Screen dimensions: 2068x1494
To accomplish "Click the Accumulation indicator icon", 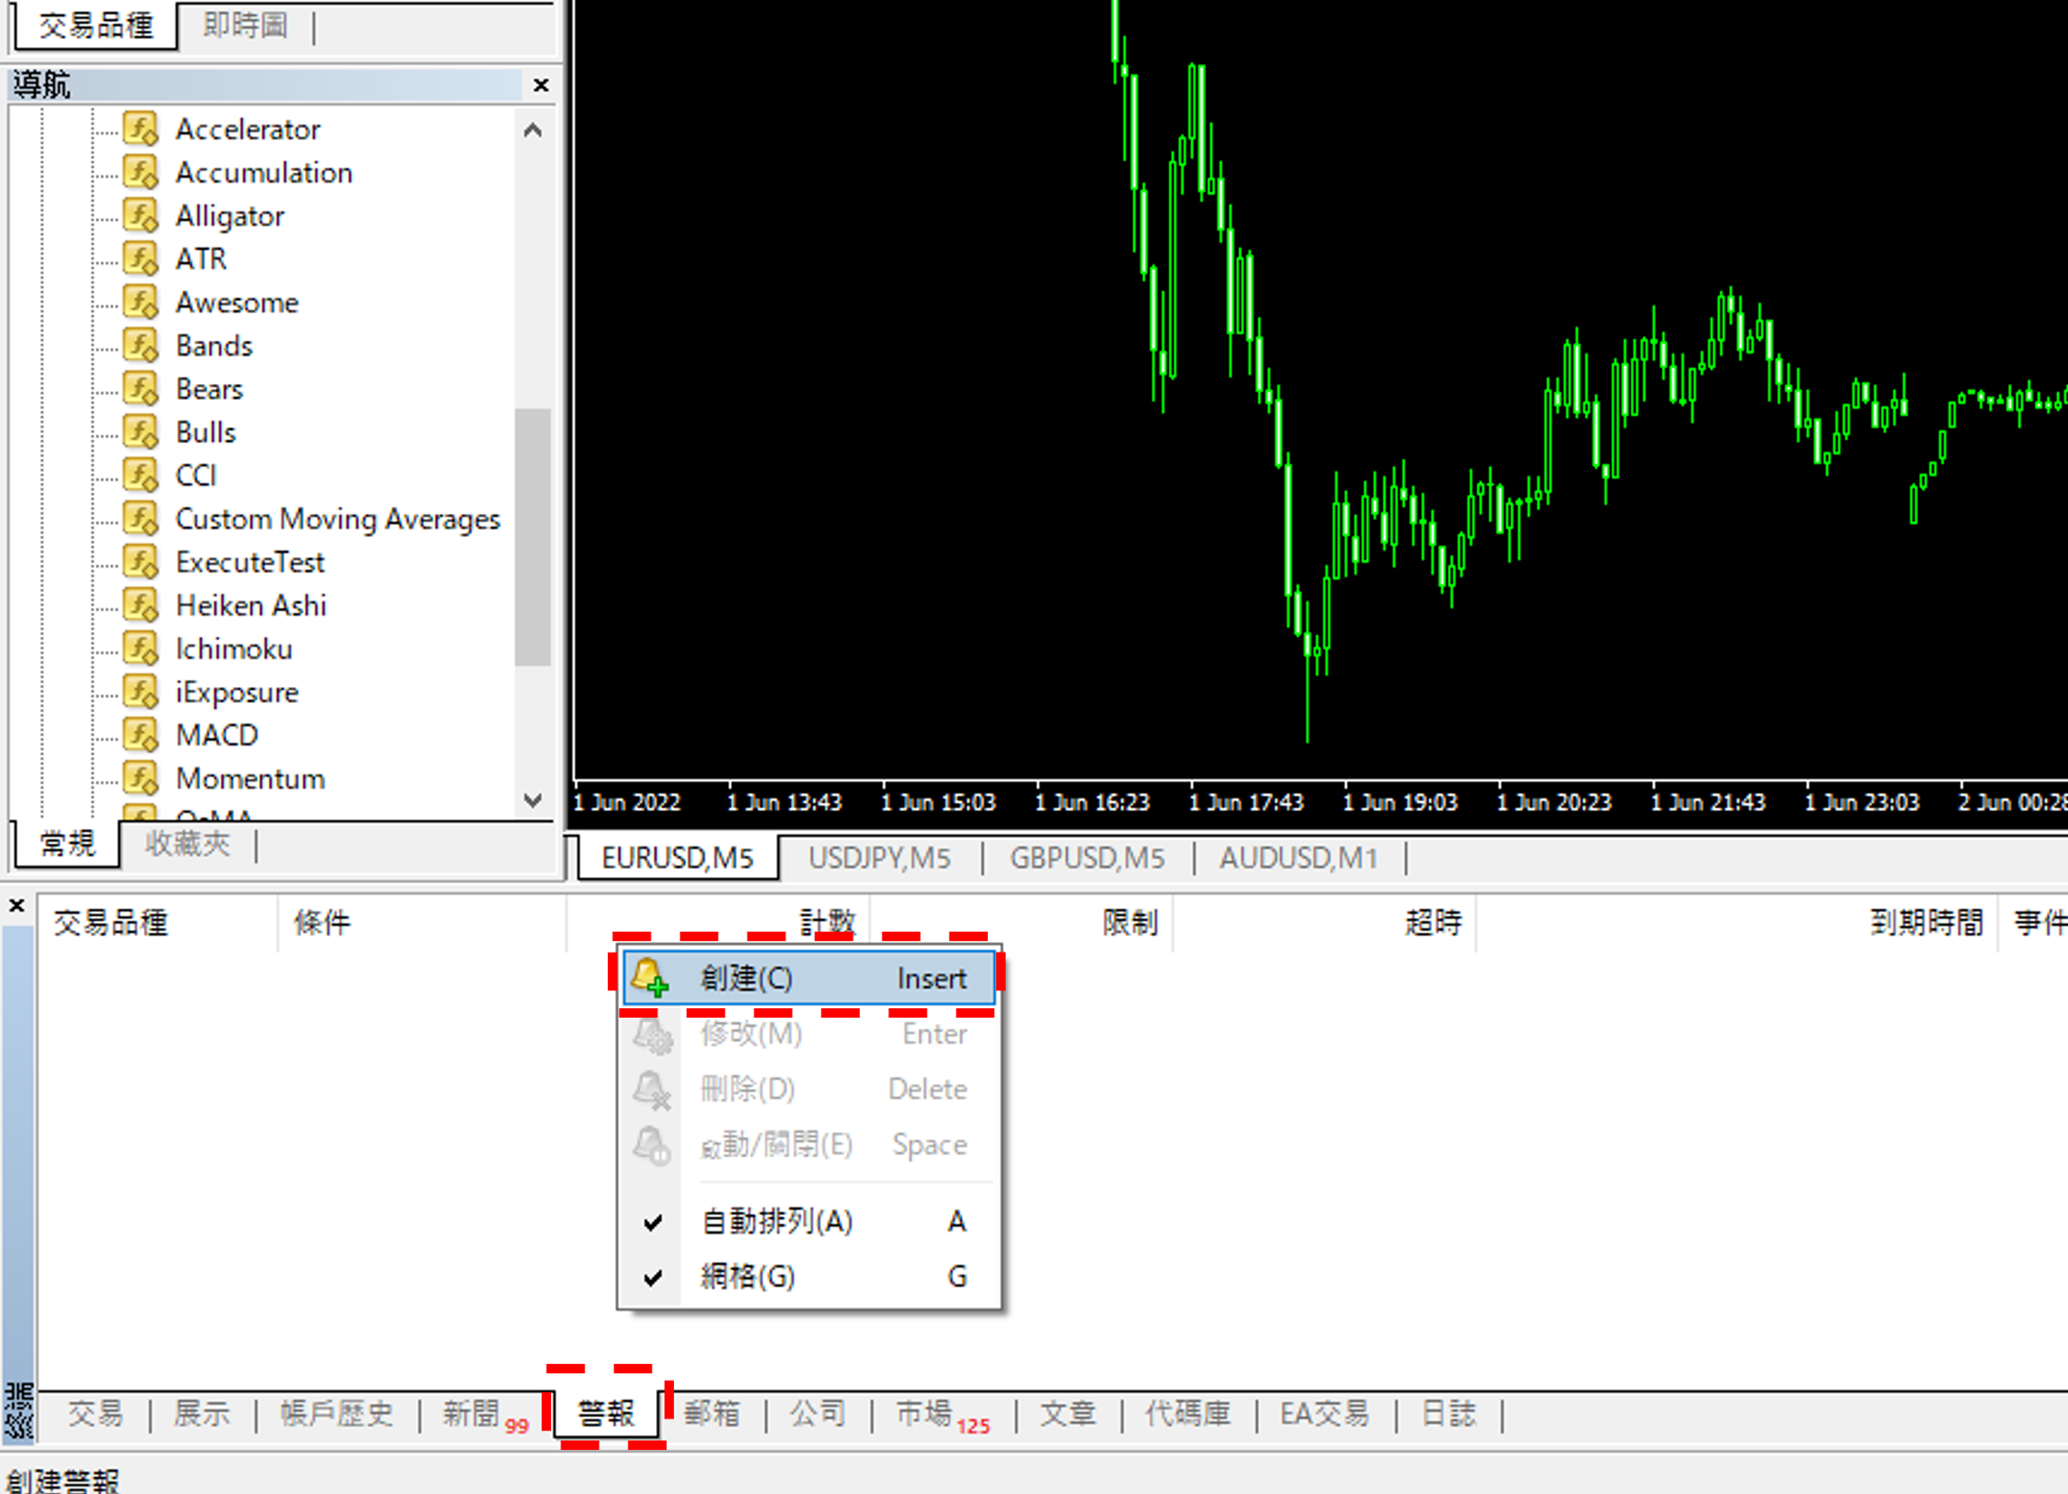I will (x=141, y=172).
